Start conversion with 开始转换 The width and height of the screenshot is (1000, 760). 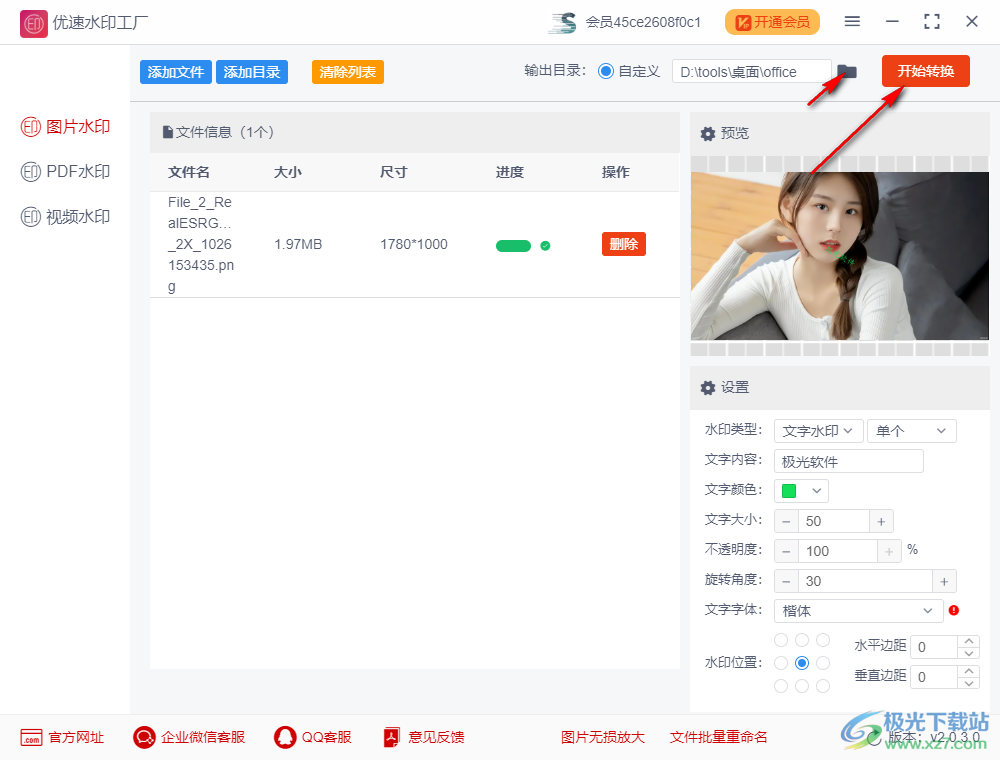pos(925,71)
